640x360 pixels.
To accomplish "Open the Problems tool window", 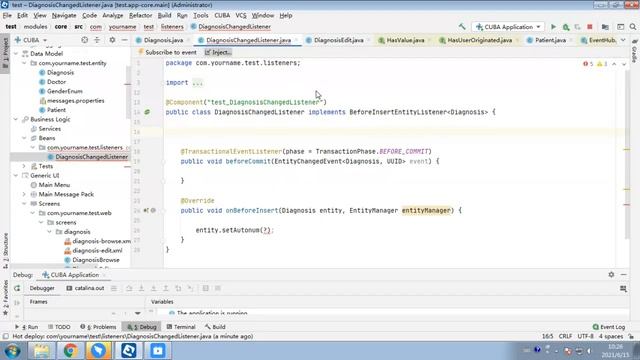I will coord(98,327).
